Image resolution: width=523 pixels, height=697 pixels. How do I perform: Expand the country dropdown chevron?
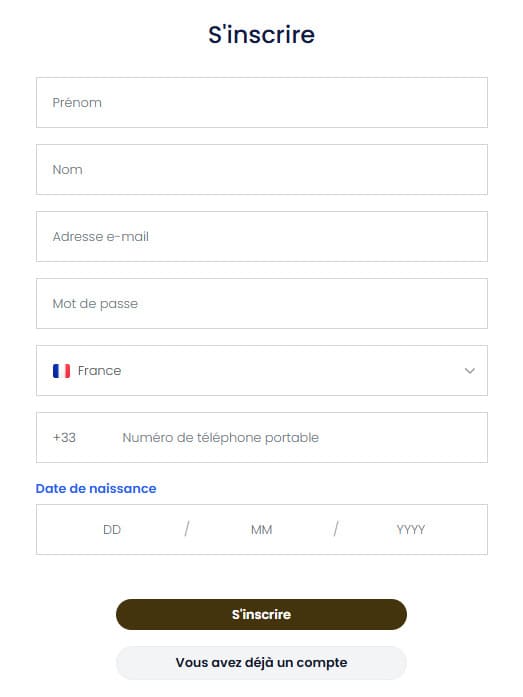[470, 371]
